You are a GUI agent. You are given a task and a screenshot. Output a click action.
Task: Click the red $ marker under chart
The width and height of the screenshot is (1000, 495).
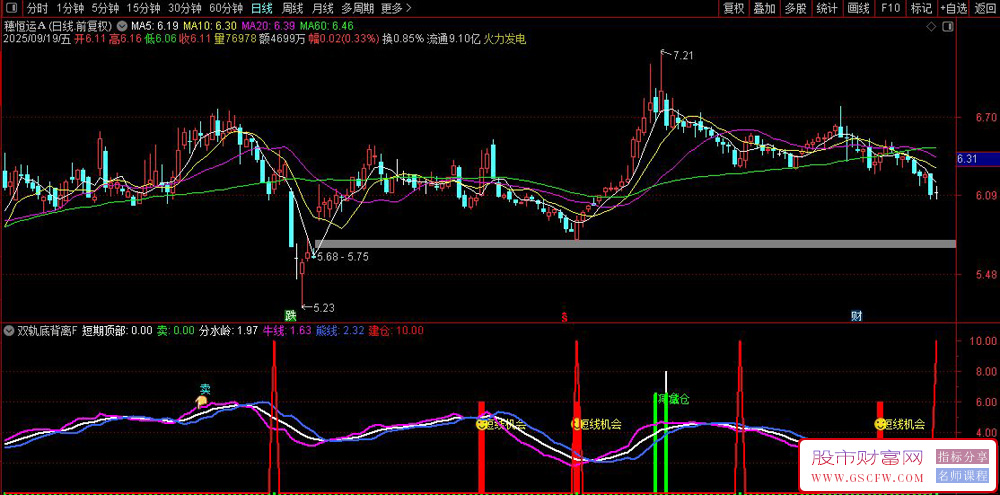point(564,316)
